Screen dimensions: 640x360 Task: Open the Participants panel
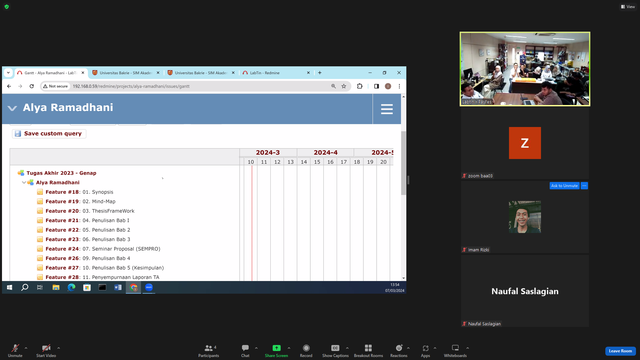tap(209, 350)
